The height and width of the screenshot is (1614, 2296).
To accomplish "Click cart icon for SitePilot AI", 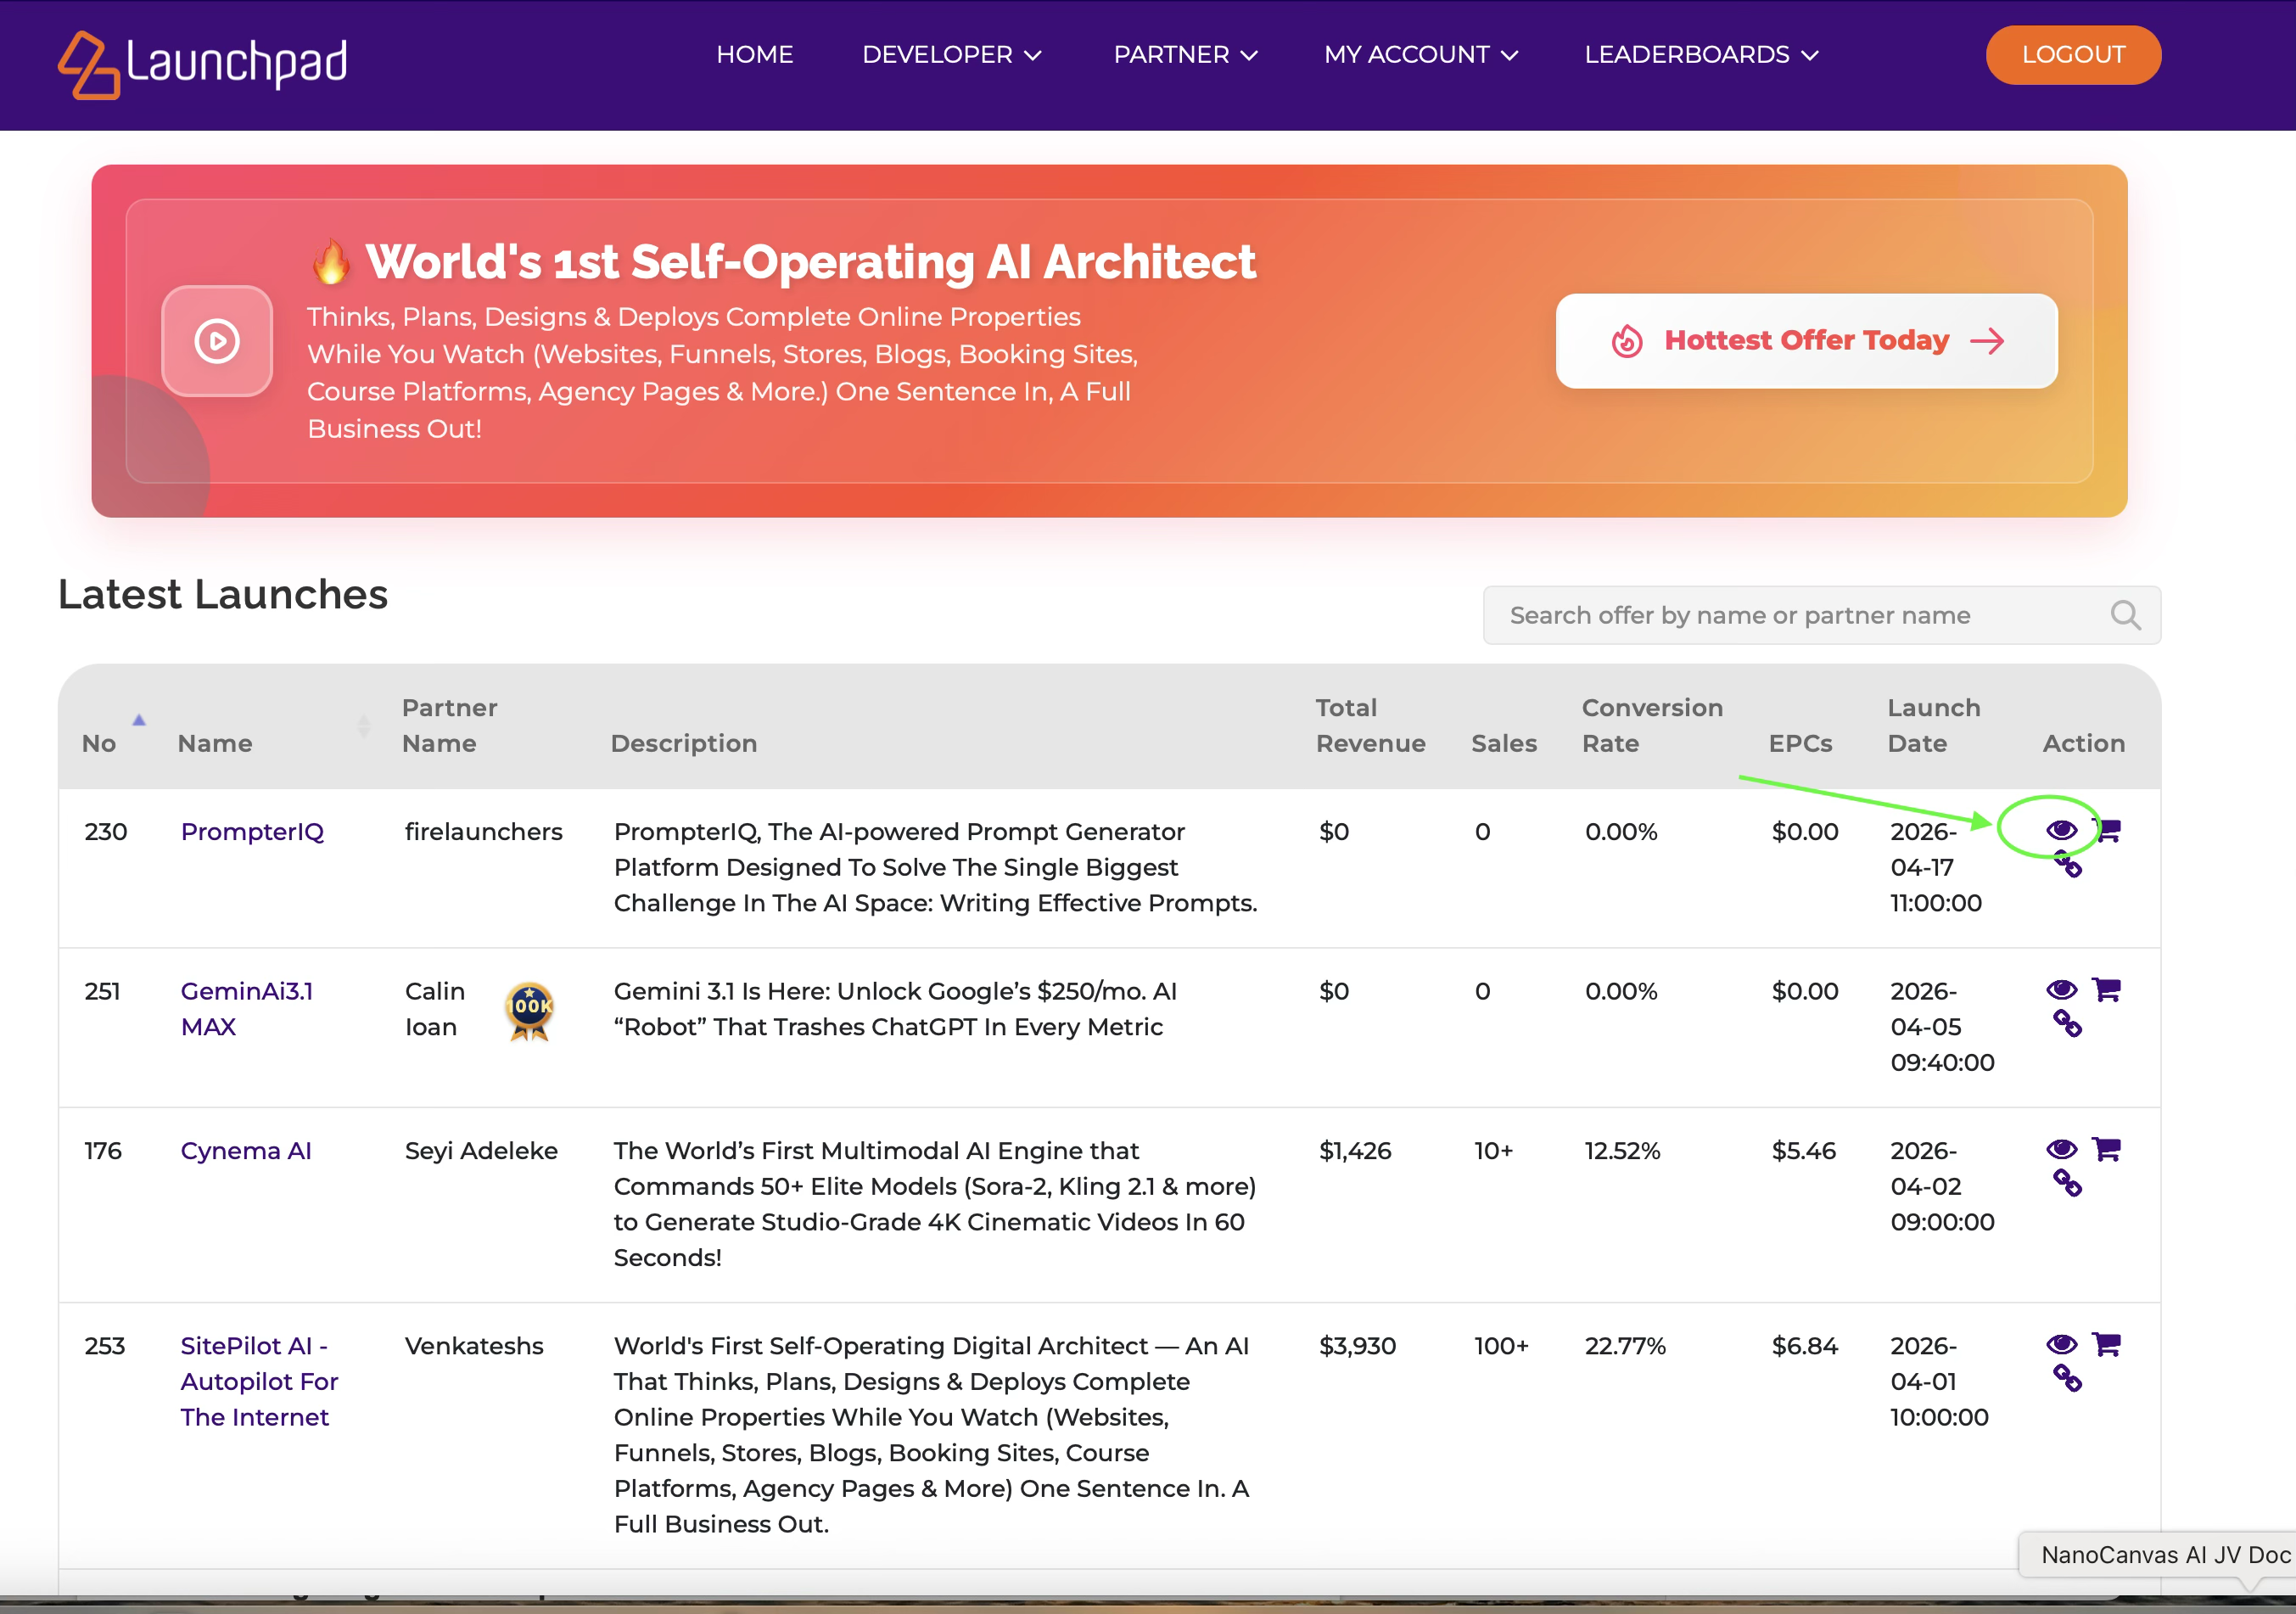I will point(2107,1344).
